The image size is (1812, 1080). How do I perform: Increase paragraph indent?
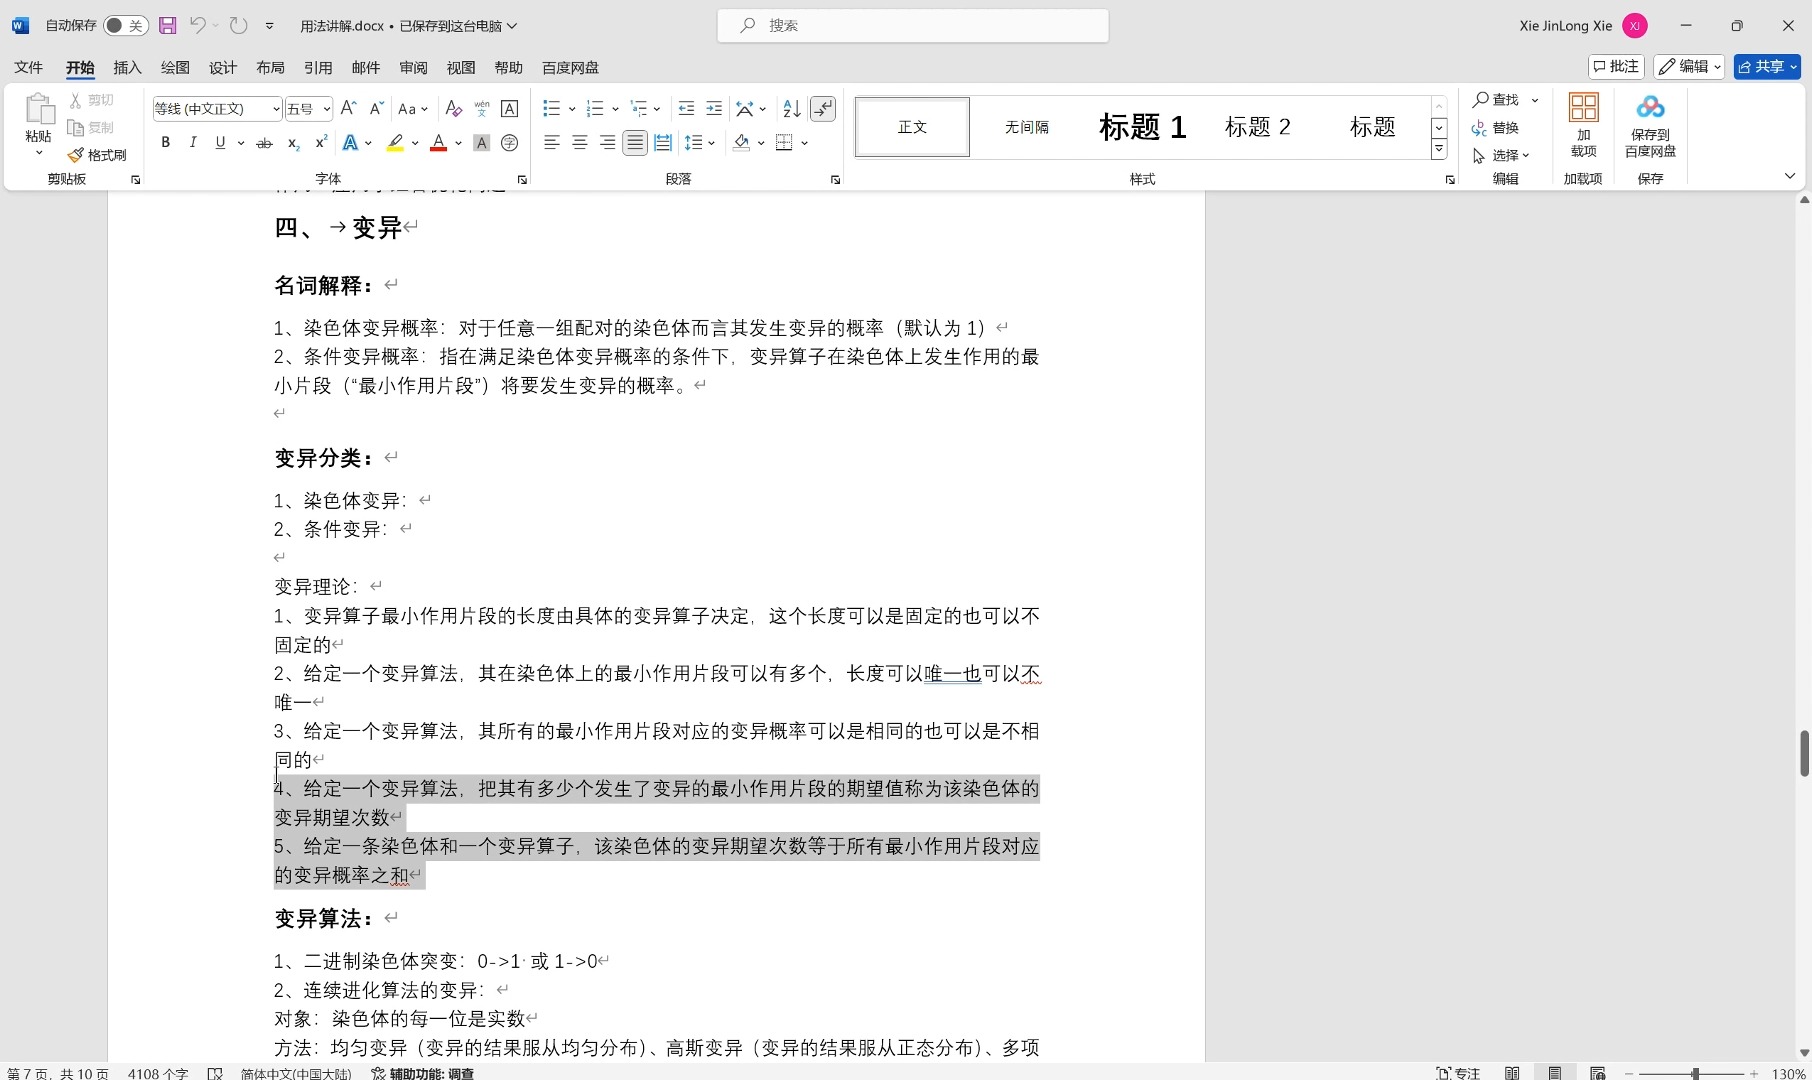pyautogui.click(x=714, y=108)
